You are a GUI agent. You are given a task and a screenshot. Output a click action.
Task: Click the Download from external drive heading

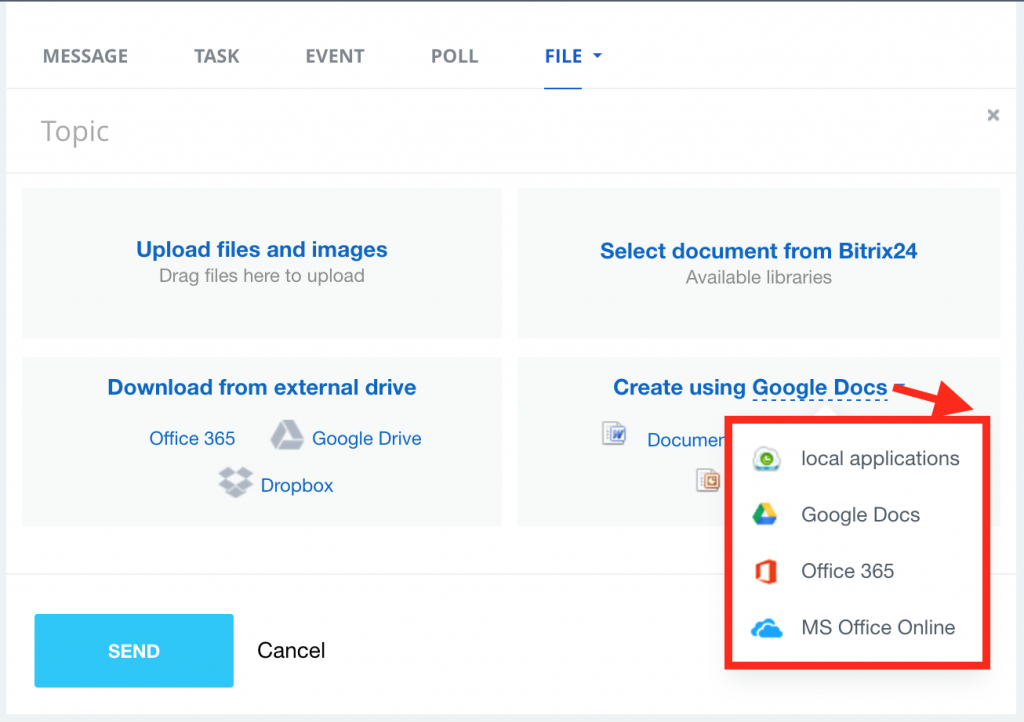tap(262, 387)
